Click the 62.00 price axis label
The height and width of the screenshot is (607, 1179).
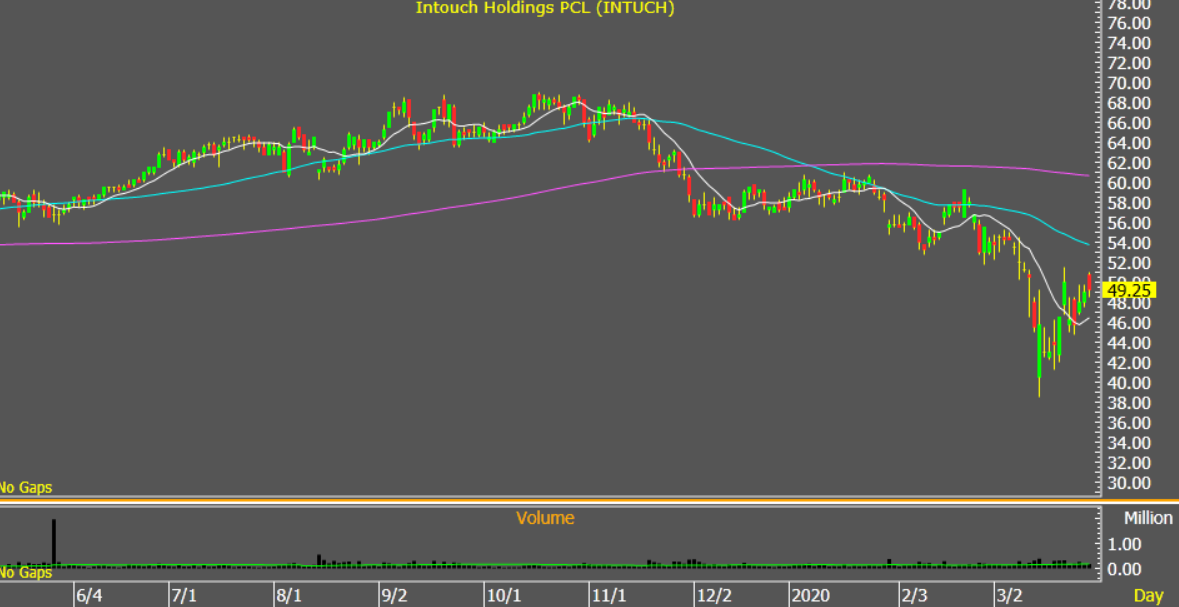coord(1130,163)
